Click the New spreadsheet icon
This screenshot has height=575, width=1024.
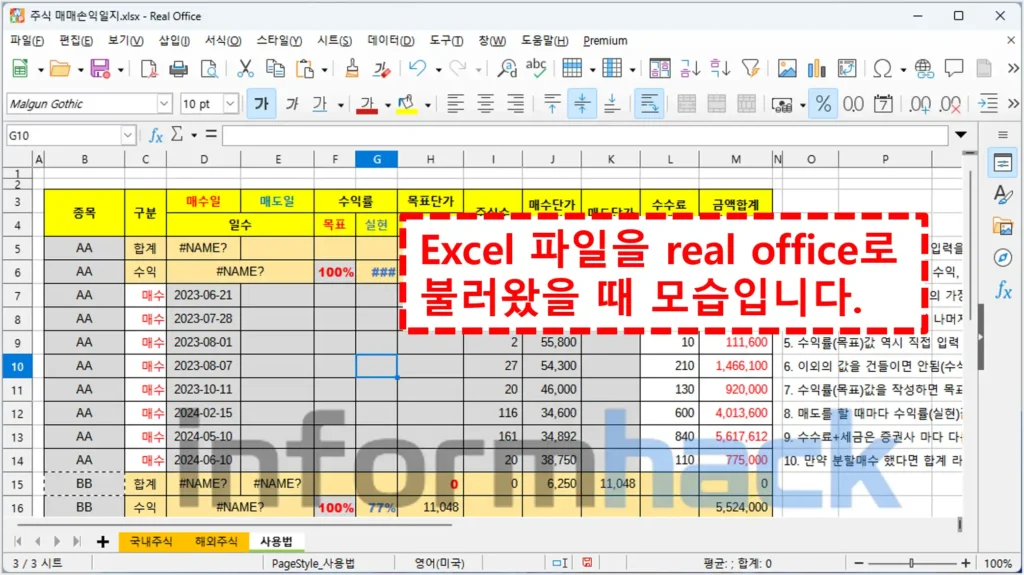(x=20, y=69)
